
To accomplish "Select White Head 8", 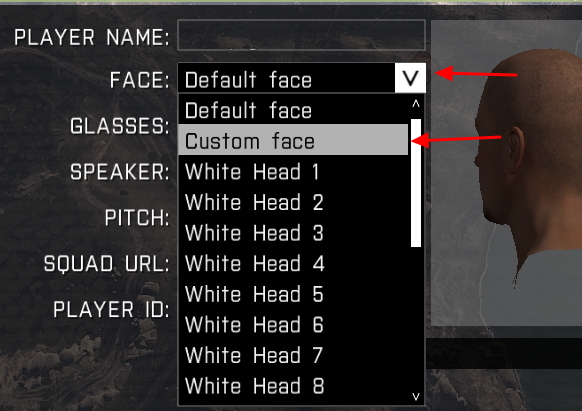I will 293,385.
